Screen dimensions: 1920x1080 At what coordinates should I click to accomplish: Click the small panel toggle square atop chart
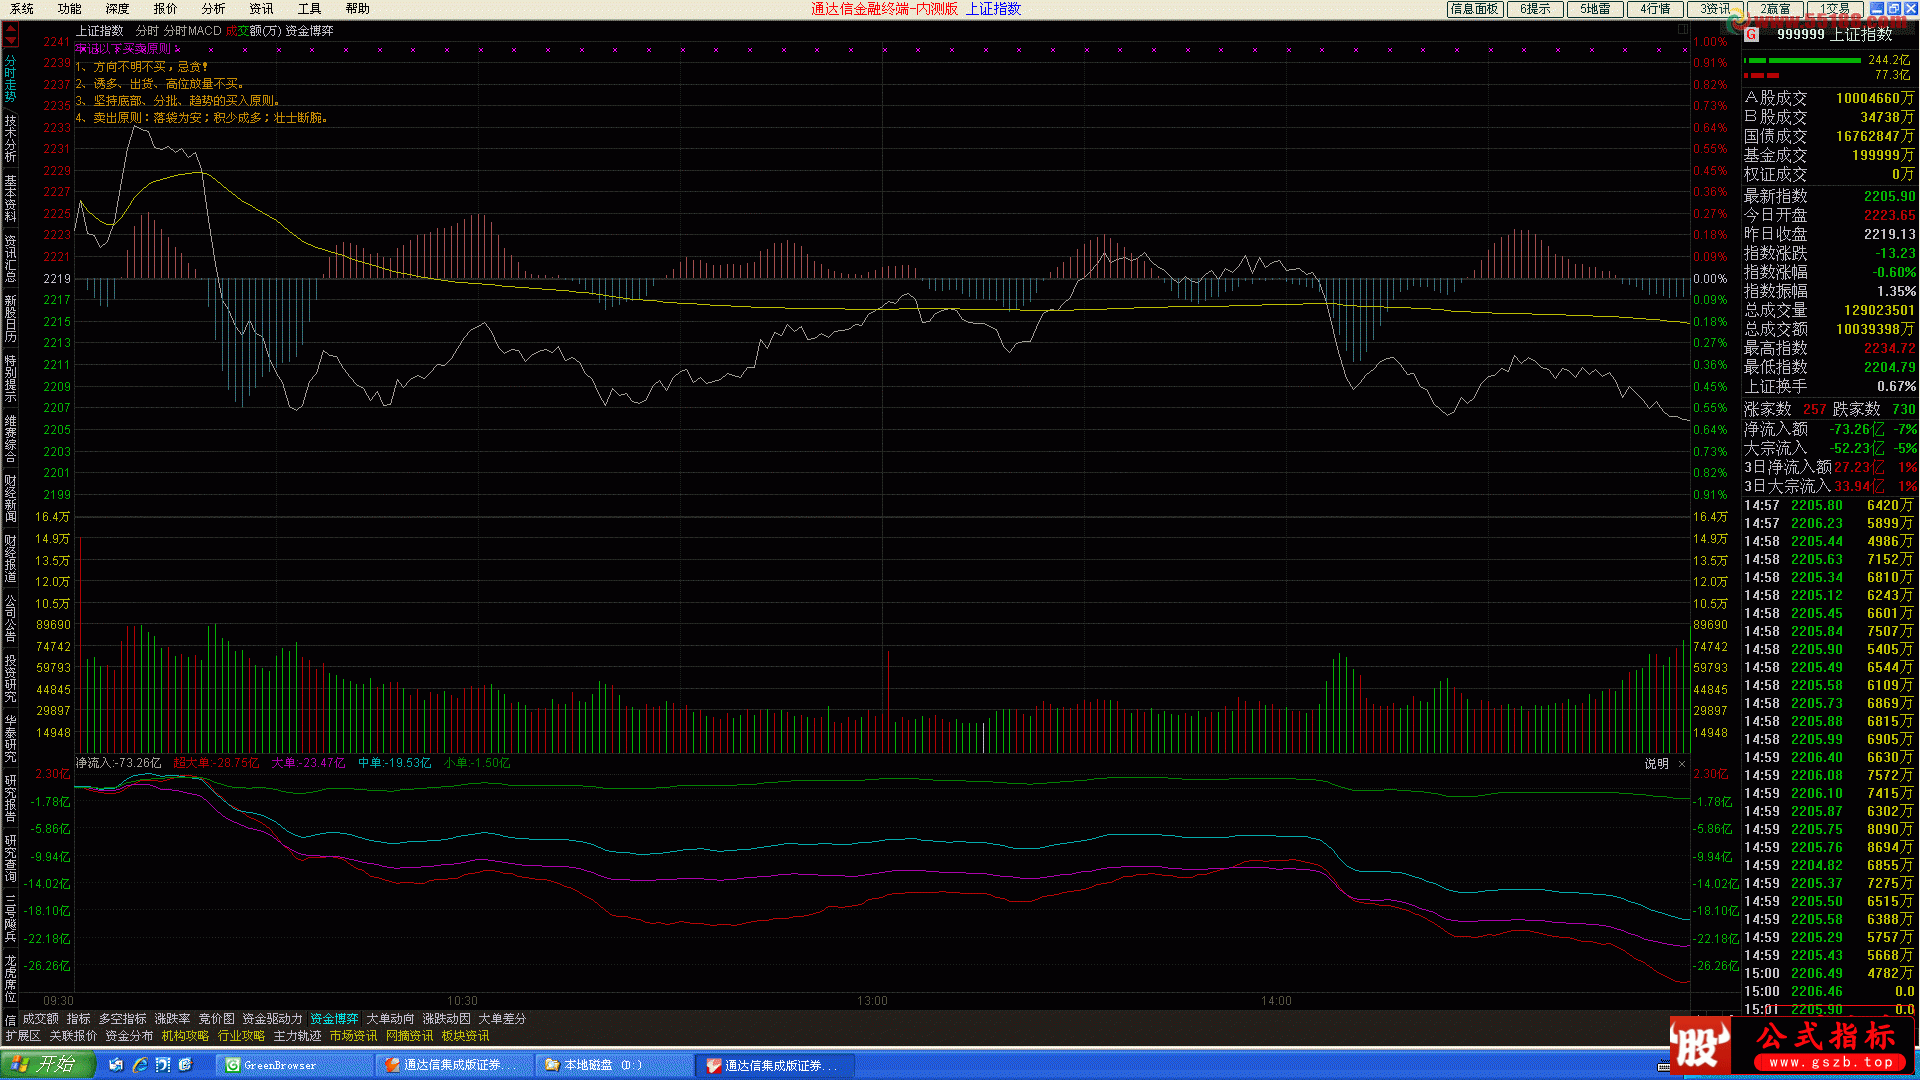[x=1682, y=30]
